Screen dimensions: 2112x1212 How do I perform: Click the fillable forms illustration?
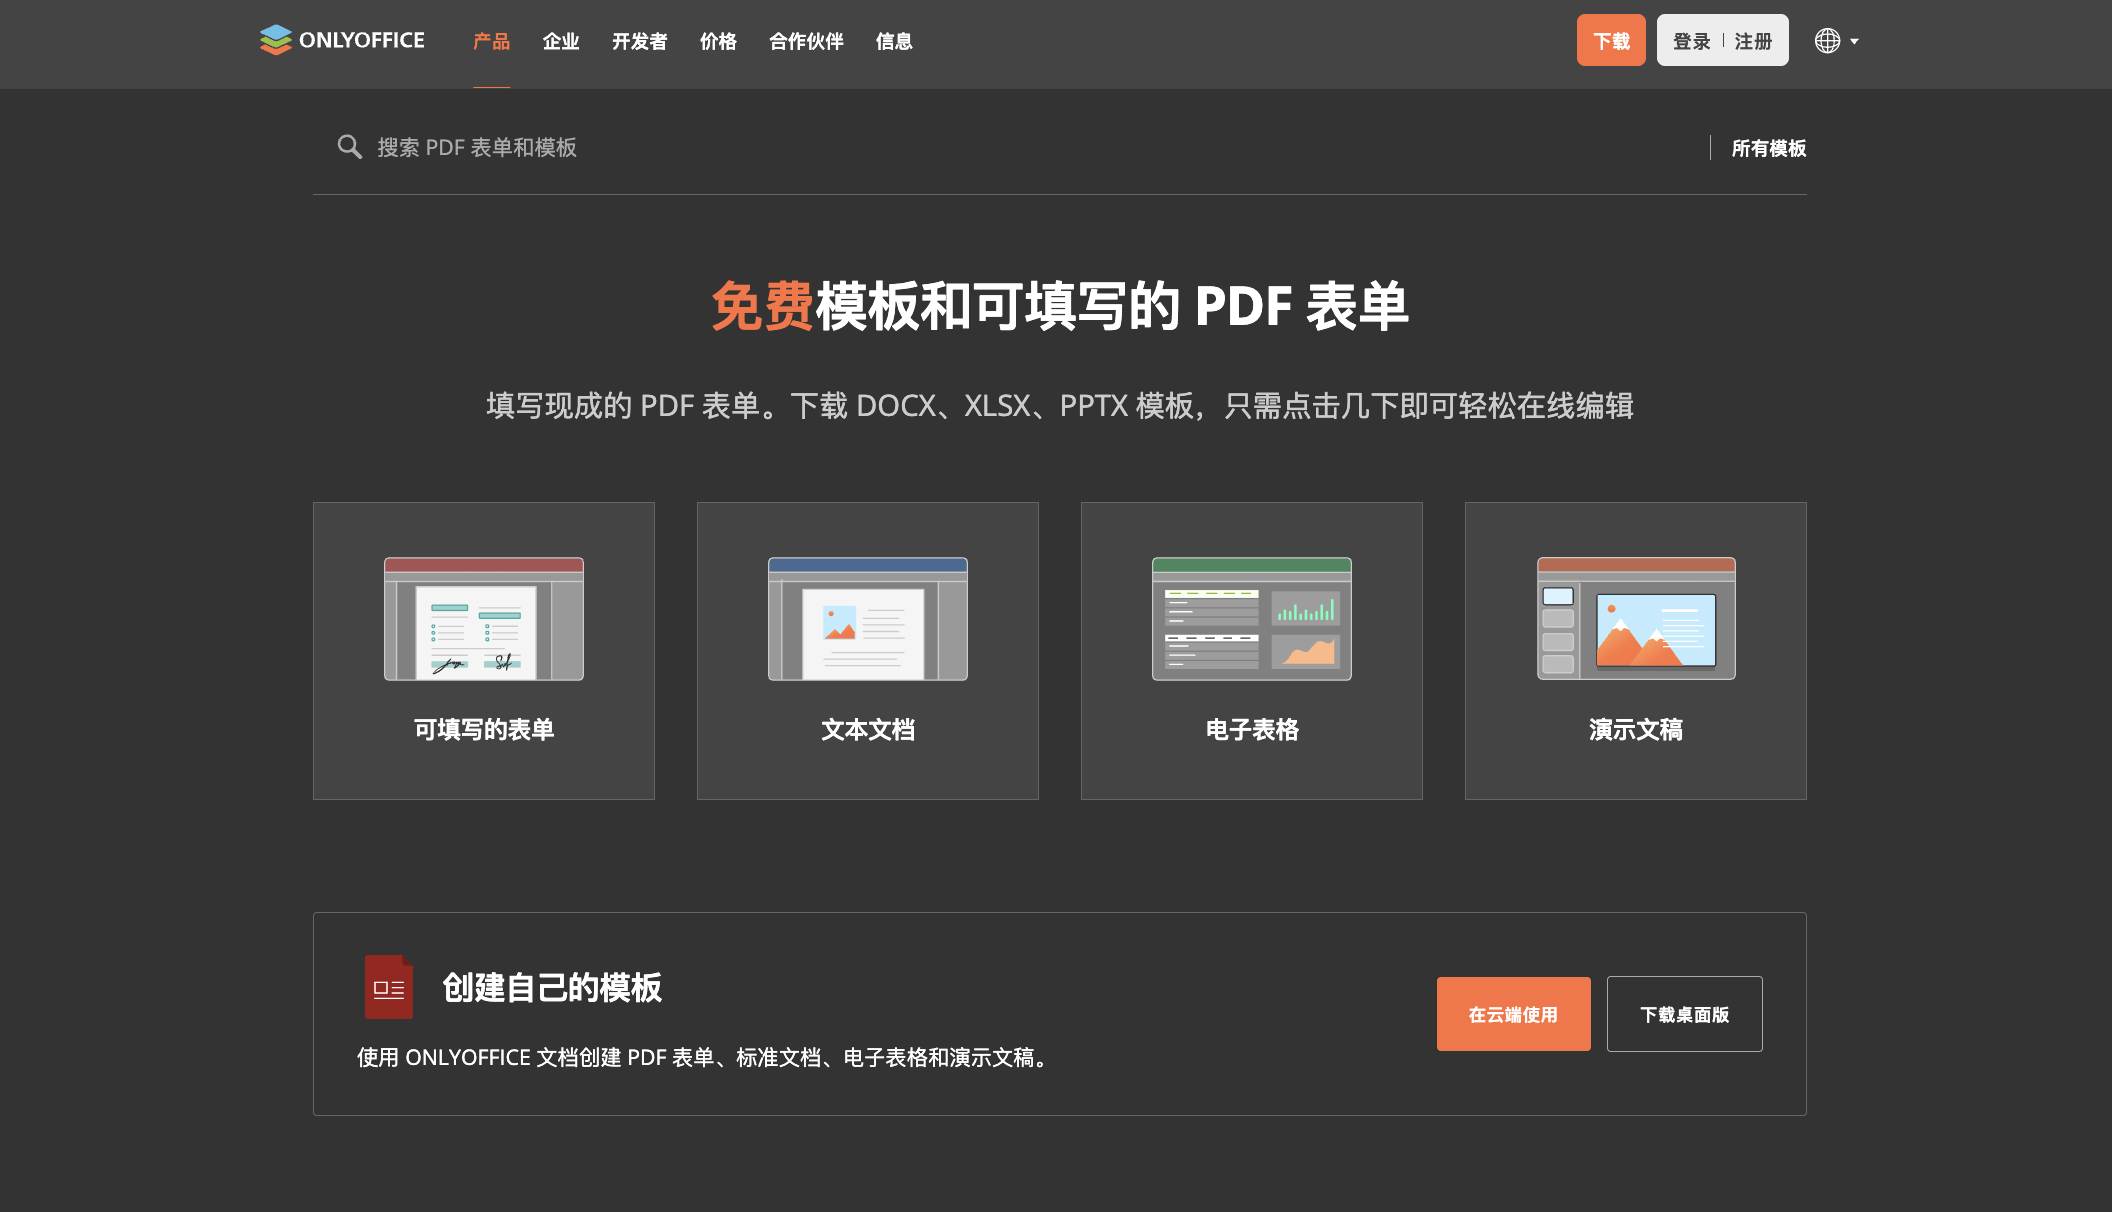(484, 619)
